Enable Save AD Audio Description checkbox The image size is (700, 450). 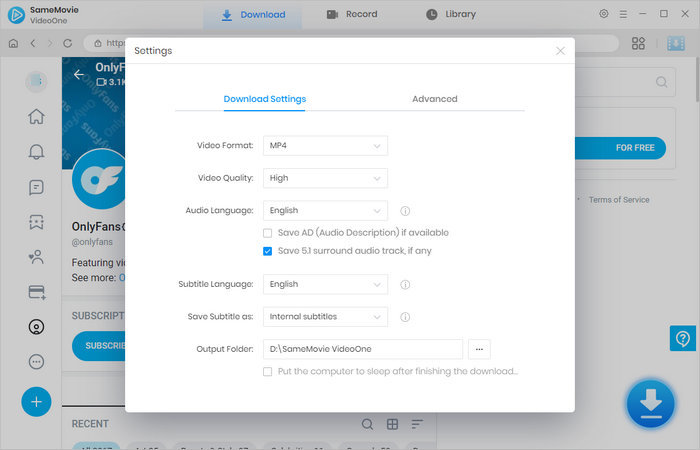coord(267,233)
